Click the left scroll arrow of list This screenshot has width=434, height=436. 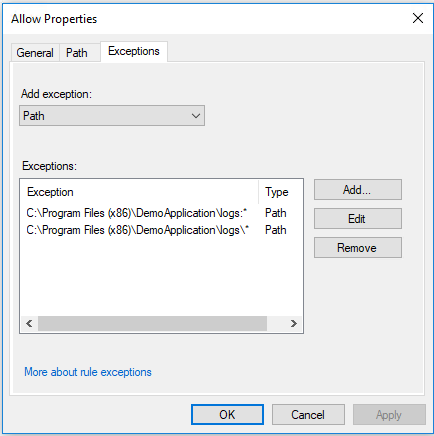(29, 324)
